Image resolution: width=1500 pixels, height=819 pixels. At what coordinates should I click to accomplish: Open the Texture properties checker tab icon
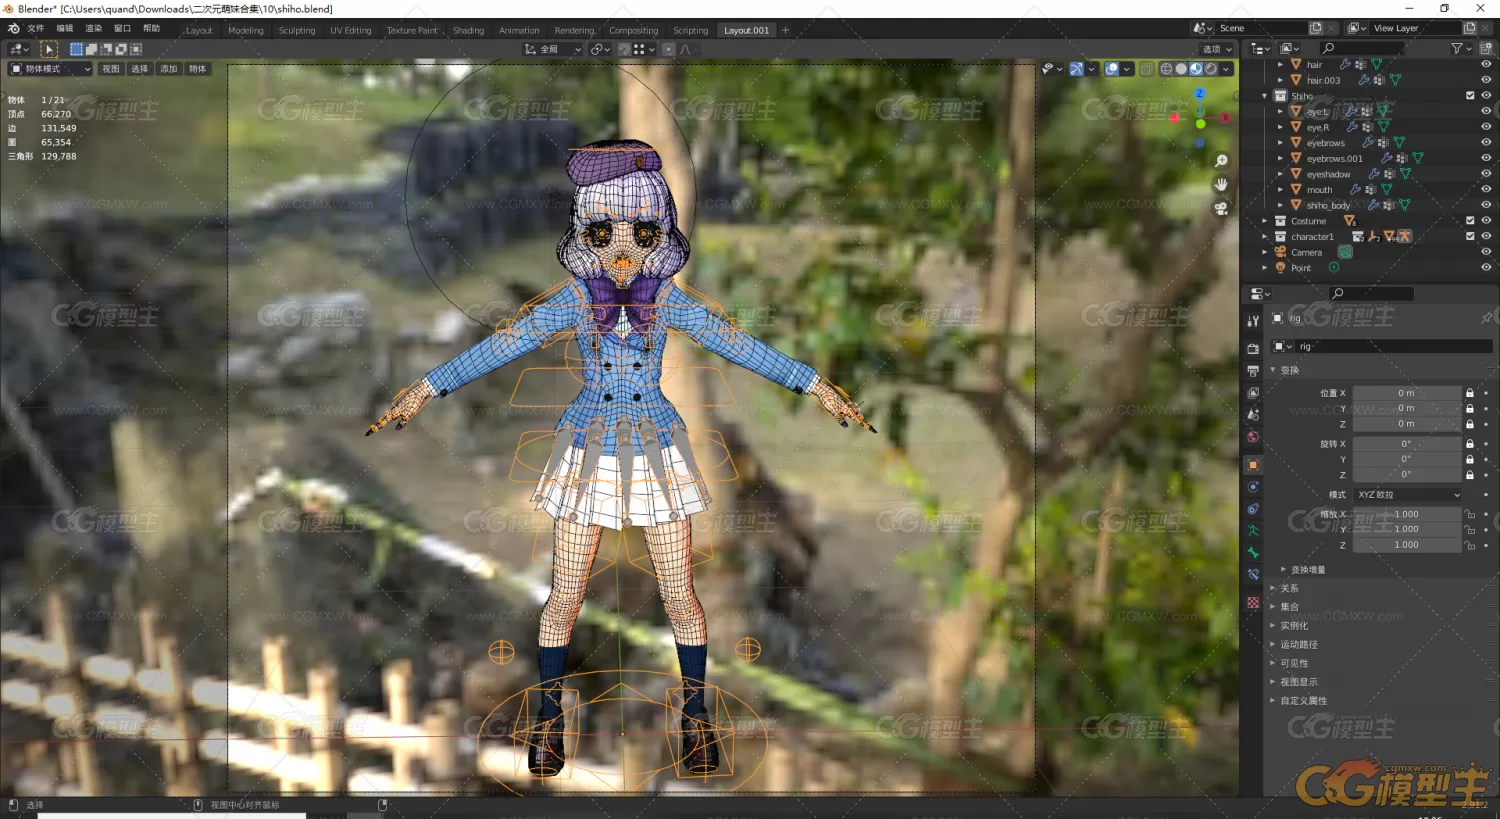[x=1253, y=603]
